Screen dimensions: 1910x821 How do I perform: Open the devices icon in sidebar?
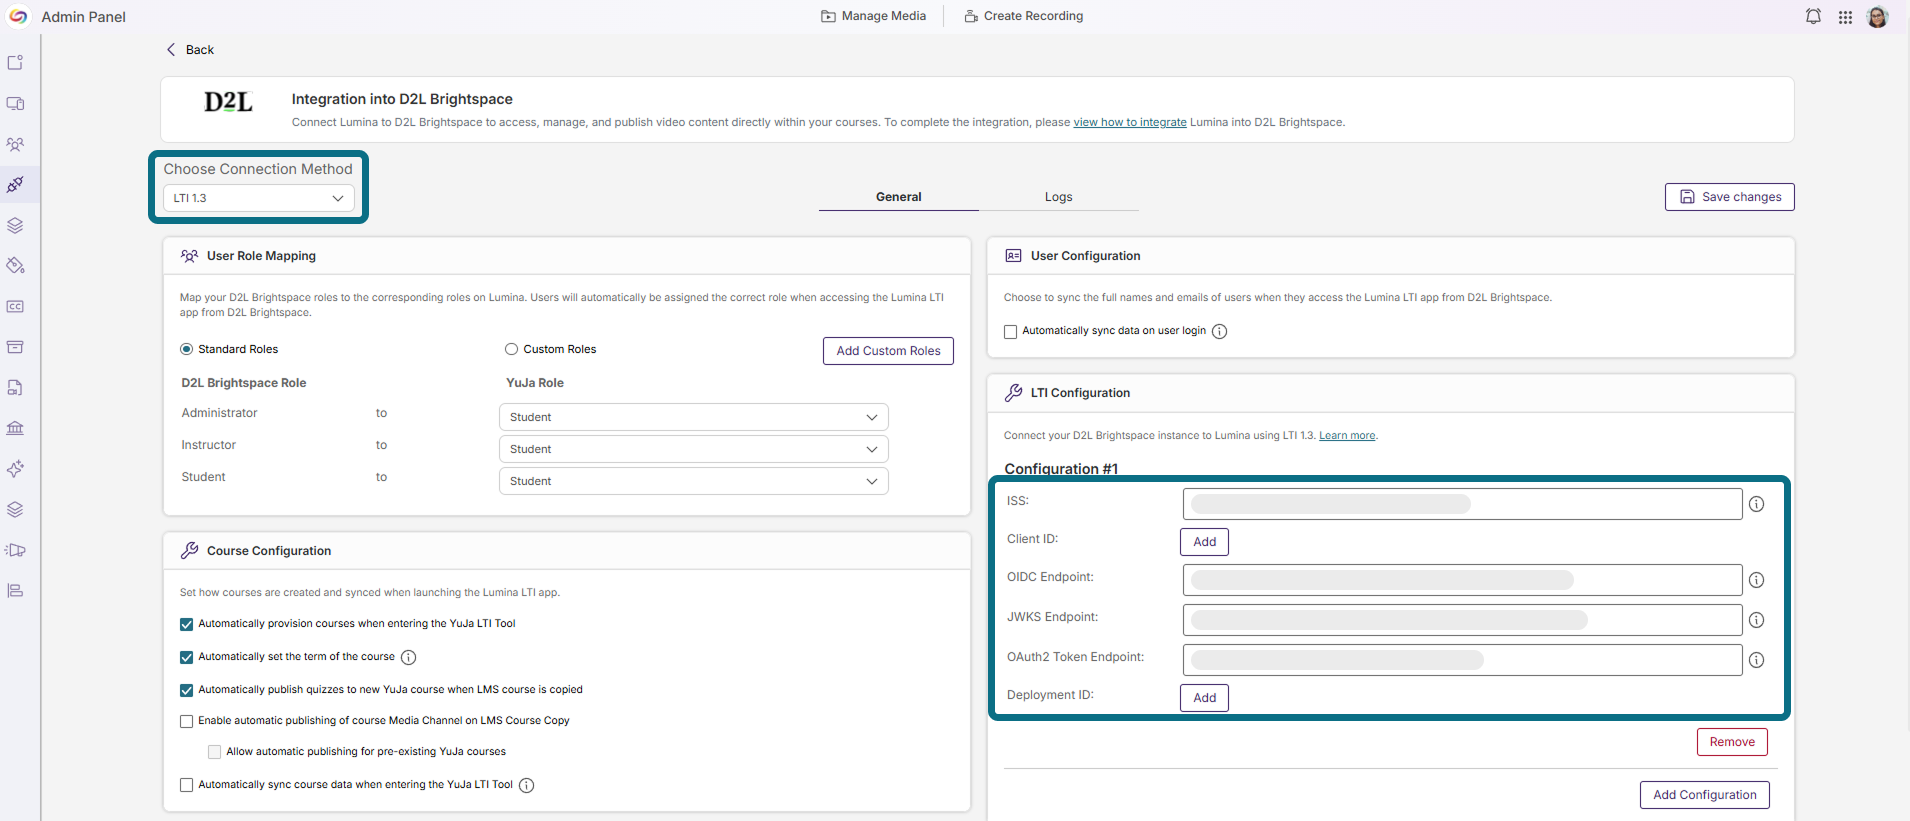click(x=15, y=104)
